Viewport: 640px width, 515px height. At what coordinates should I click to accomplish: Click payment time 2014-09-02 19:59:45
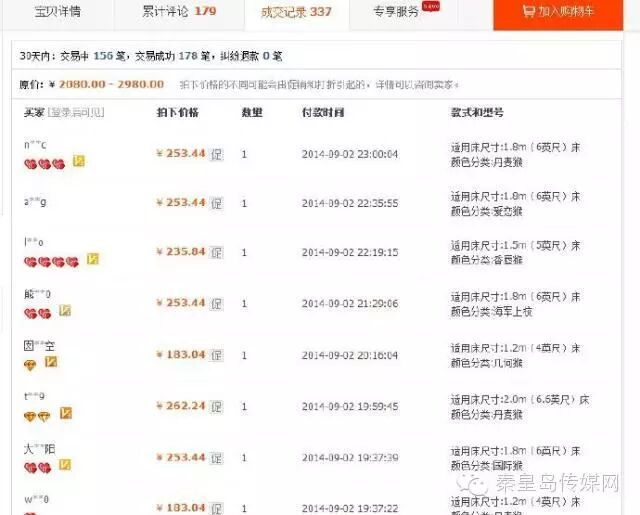[x=350, y=406]
